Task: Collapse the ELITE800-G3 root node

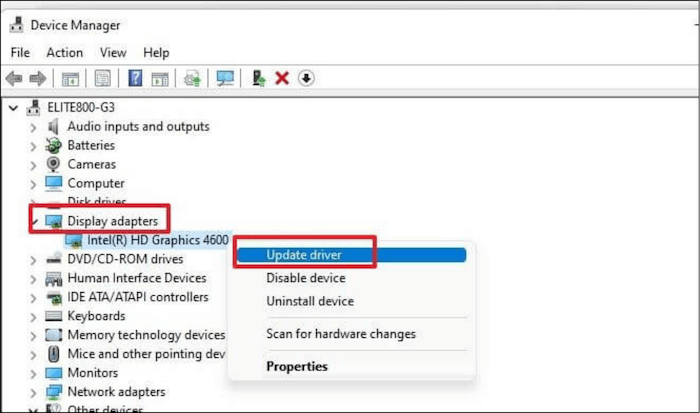Action: [x=13, y=108]
